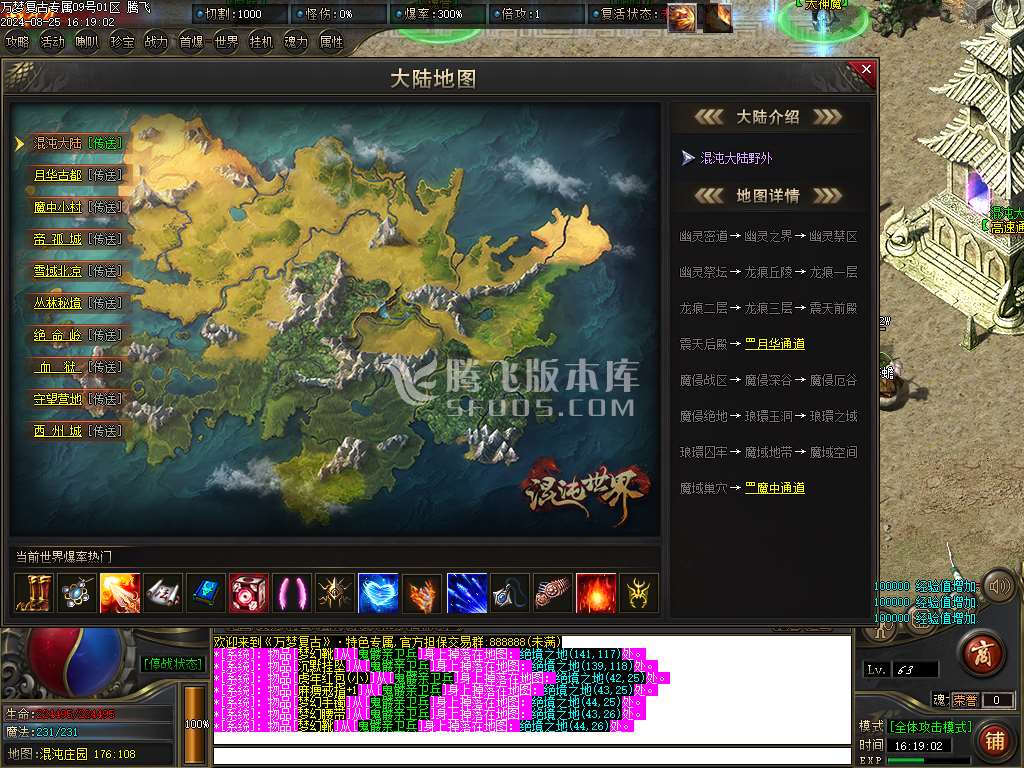Click the 月华通道 link
Viewport: 1024px width, 768px height.
(x=775, y=344)
